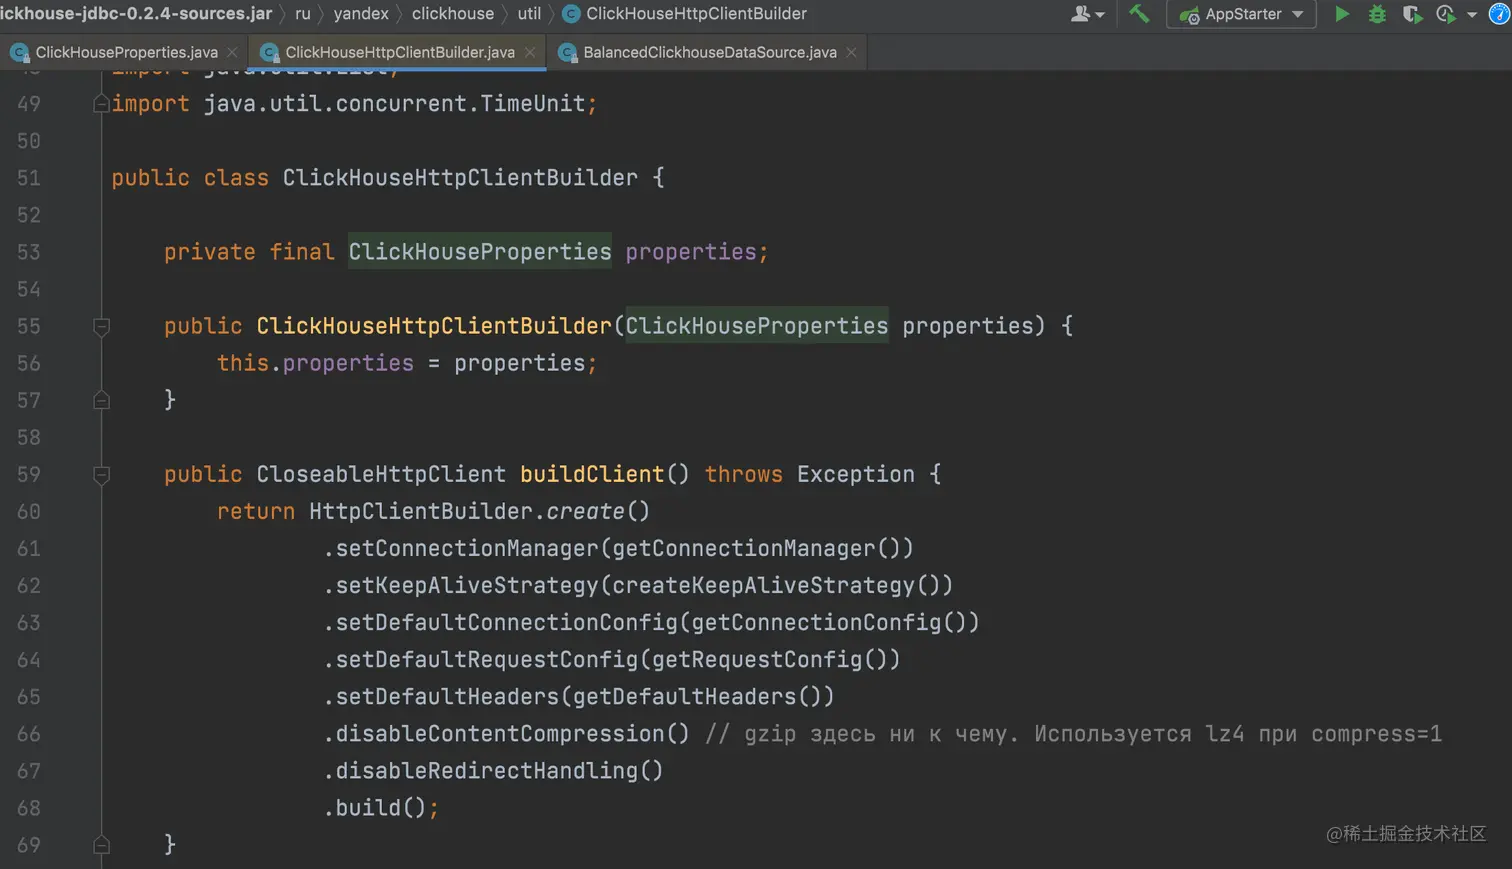Click the italic 'create' call on line 60

pos(585,512)
